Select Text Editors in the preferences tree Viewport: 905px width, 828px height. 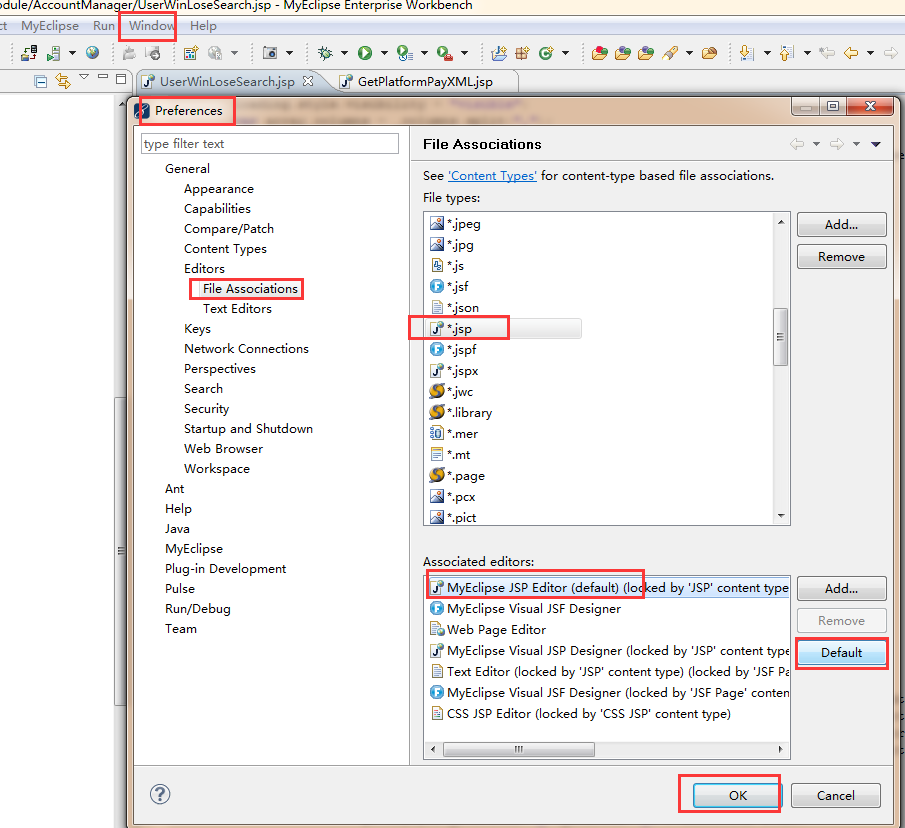237,309
